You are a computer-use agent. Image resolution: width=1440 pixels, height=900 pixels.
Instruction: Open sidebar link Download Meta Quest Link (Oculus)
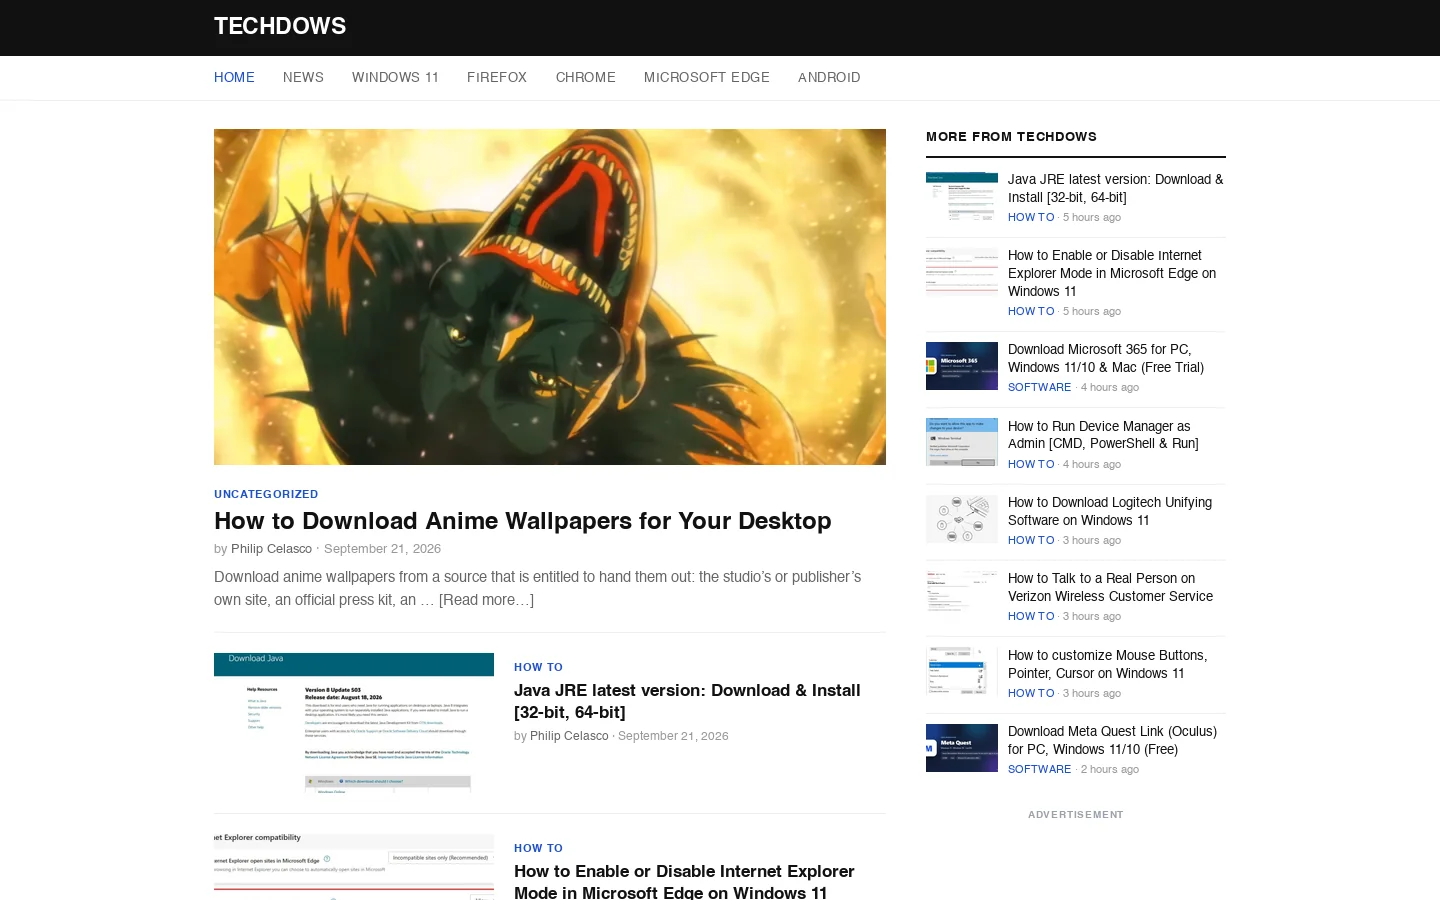1112,740
